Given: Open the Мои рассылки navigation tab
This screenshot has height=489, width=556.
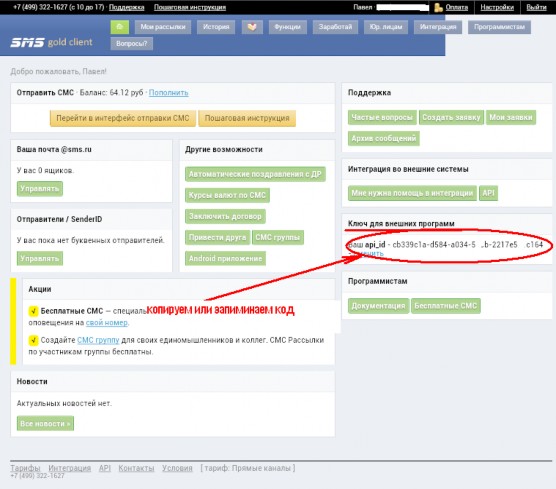Looking at the screenshot, I should (163, 27).
